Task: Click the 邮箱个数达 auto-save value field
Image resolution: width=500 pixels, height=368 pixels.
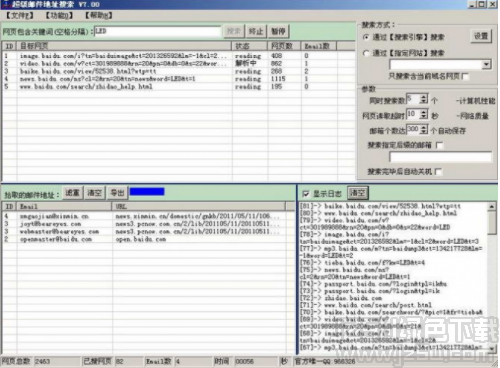Action: pyautogui.click(x=413, y=129)
